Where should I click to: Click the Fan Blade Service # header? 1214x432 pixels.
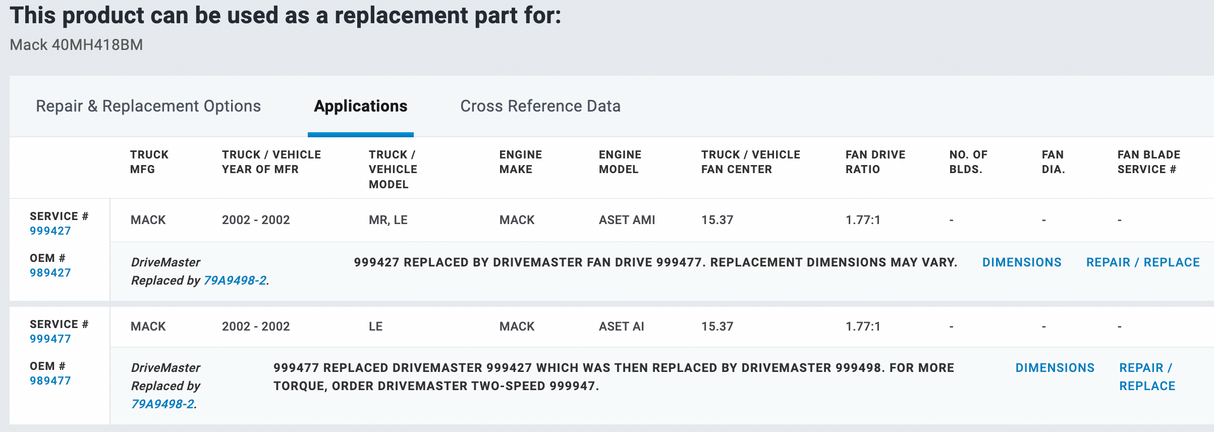[1148, 162]
